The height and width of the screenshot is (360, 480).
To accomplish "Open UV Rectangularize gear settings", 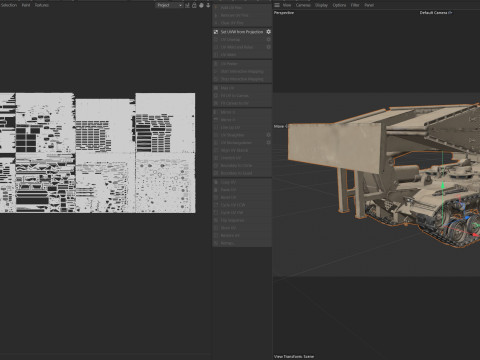I will (x=269, y=143).
